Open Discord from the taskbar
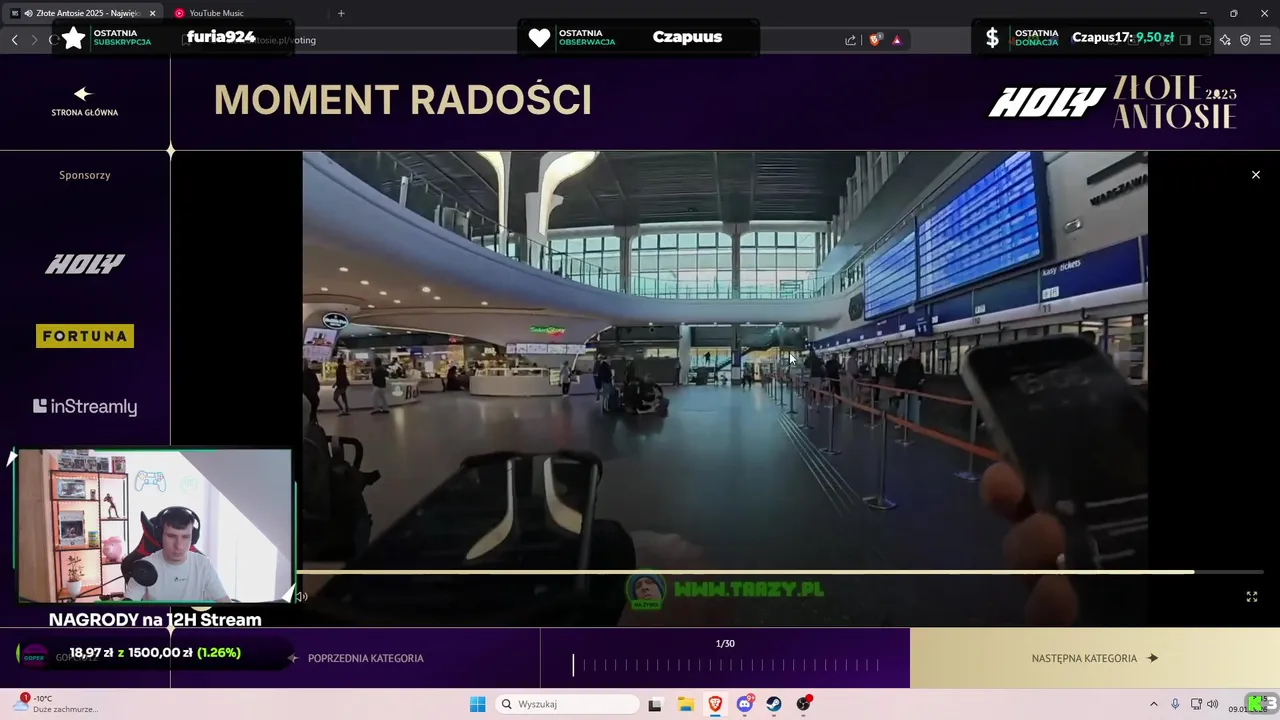The height and width of the screenshot is (720, 1280). 745,704
